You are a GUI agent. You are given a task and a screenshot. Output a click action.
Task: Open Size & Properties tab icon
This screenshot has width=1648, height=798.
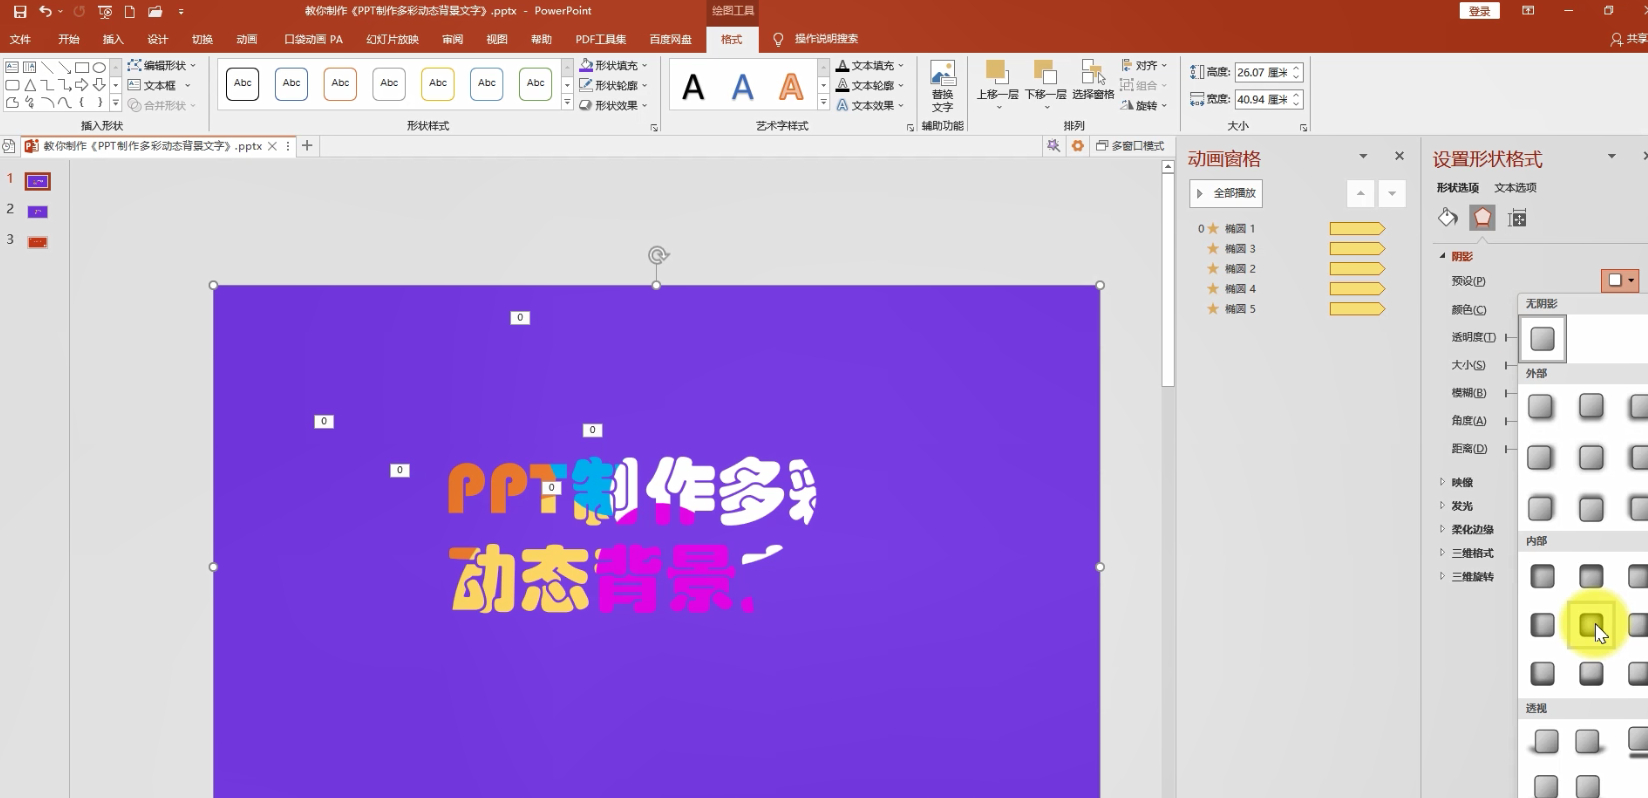click(1517, 218)
